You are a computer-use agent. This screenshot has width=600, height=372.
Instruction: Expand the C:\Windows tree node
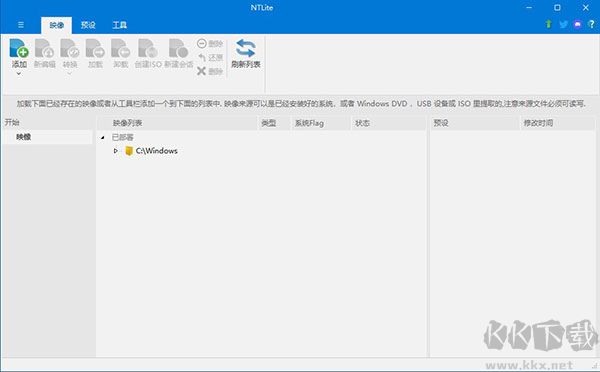(116, 151)
